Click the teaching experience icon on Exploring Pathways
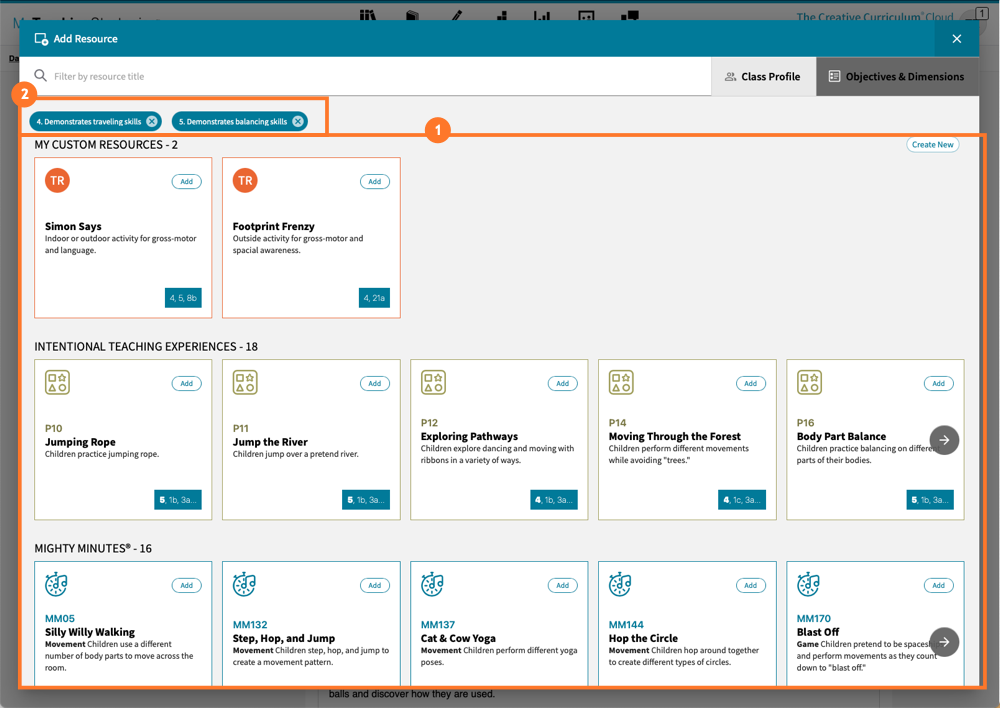The image size is (1000, 708). pyautogui.click(x=433, y=382)
